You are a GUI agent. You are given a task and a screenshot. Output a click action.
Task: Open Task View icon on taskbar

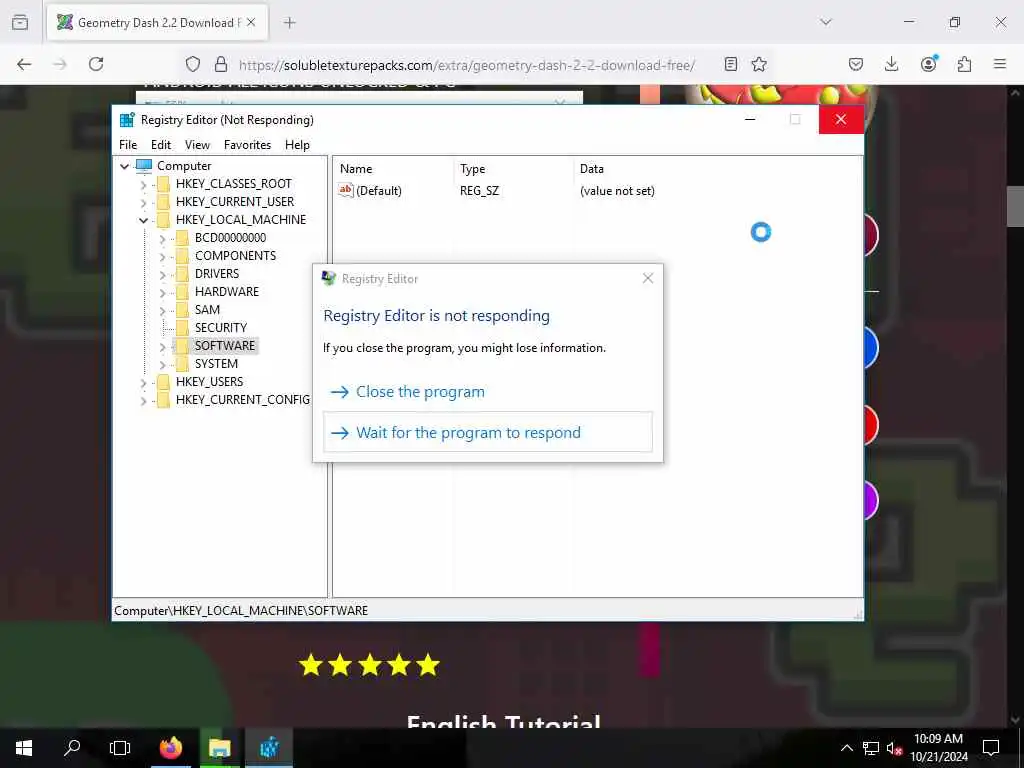pyautogui.click(x=120, y=748)
